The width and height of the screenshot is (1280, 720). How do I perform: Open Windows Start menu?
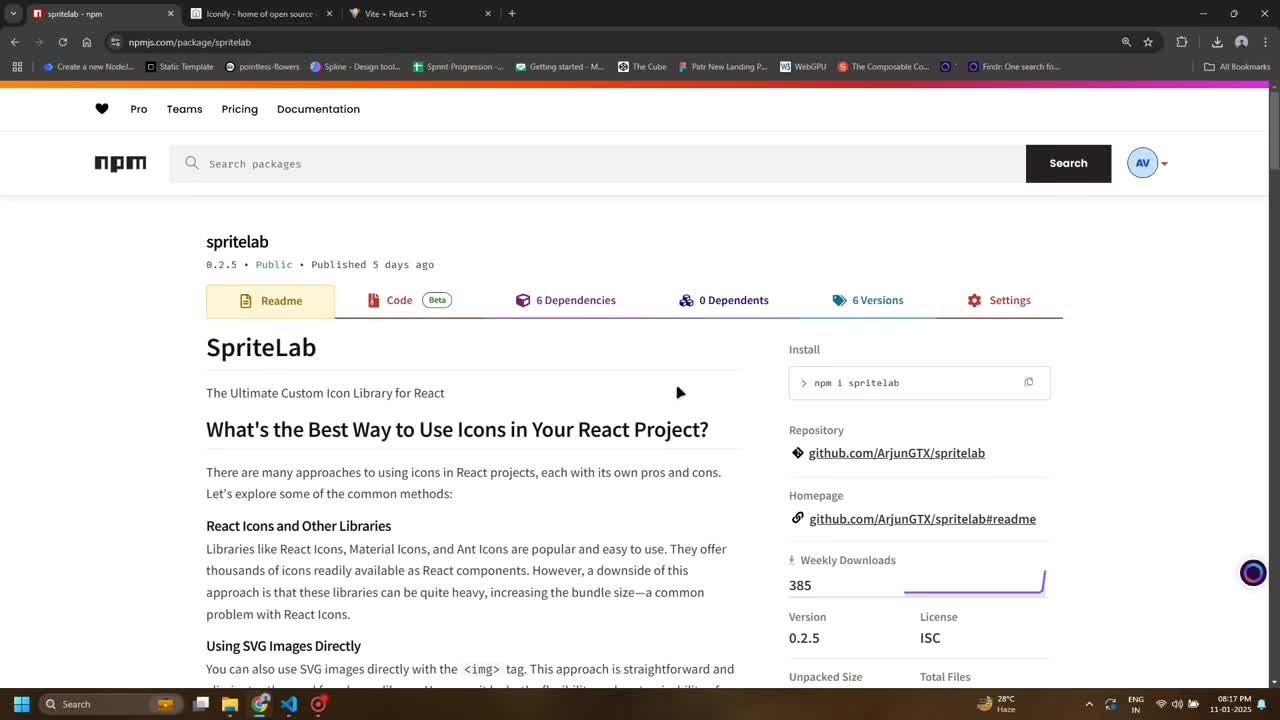21,704
